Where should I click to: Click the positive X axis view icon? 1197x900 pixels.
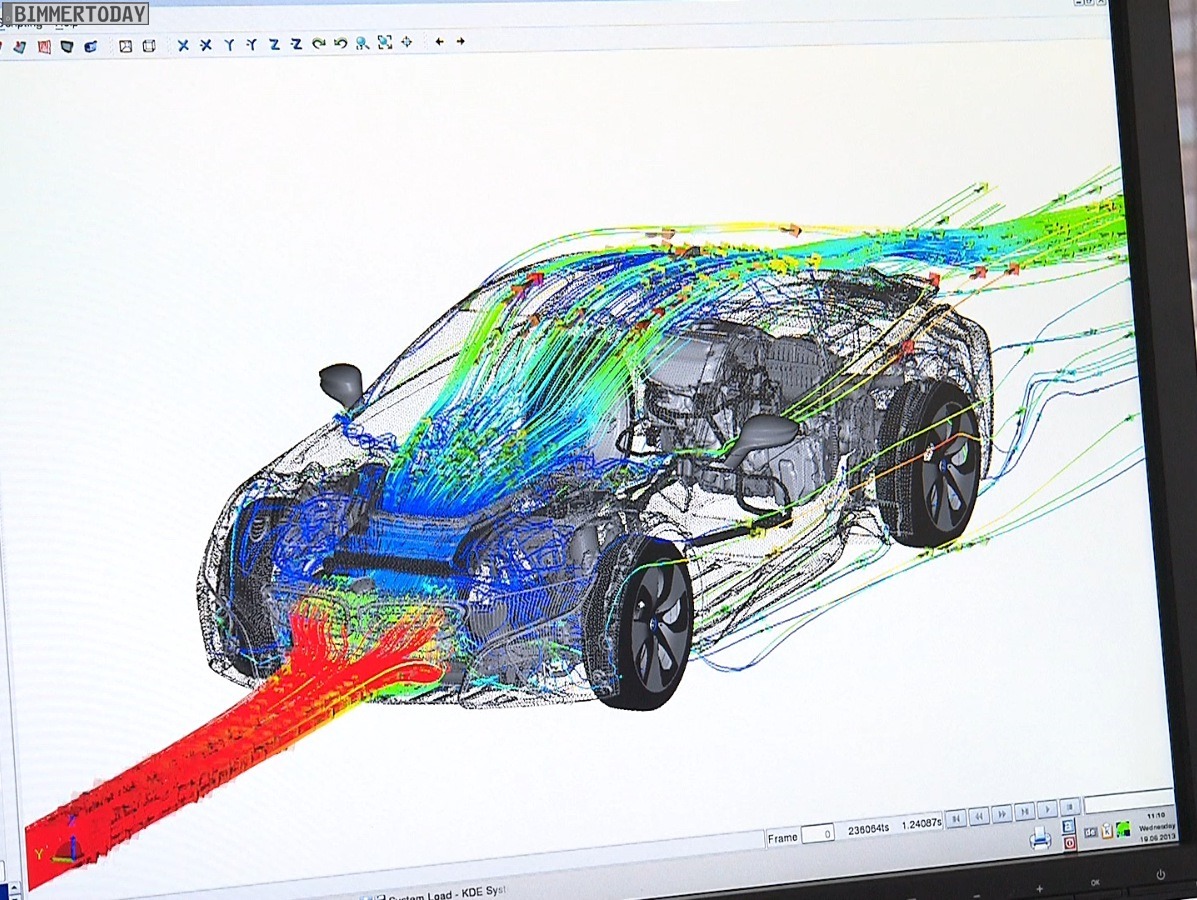pyautogui.click(x=183, y=45)
